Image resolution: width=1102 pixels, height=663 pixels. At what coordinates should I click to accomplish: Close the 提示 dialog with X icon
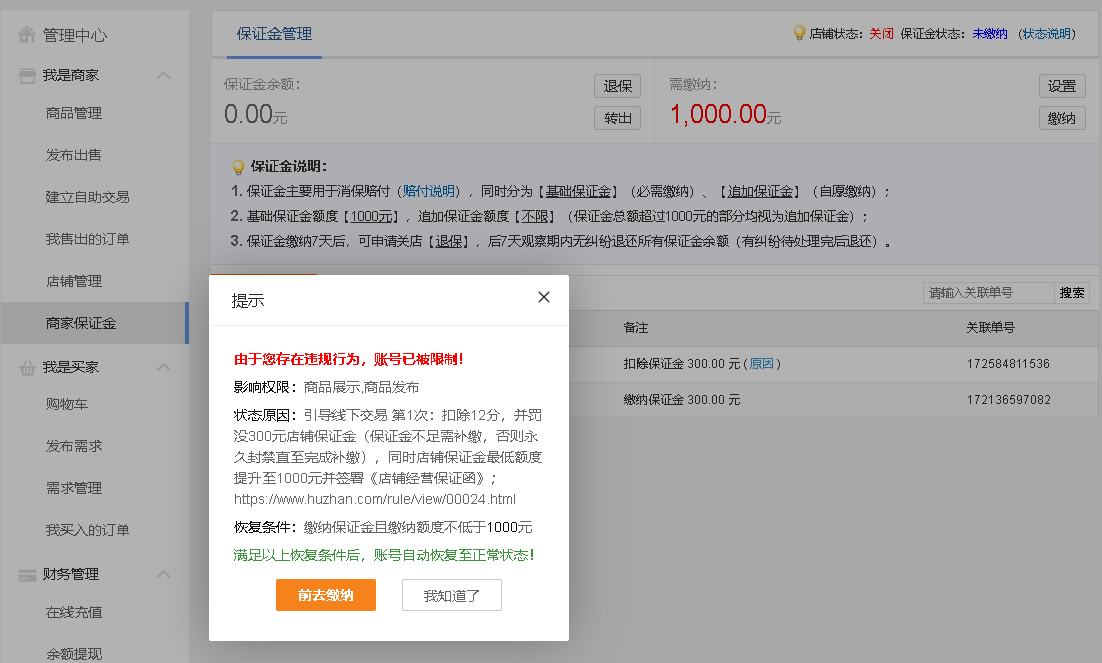[544, 297]
